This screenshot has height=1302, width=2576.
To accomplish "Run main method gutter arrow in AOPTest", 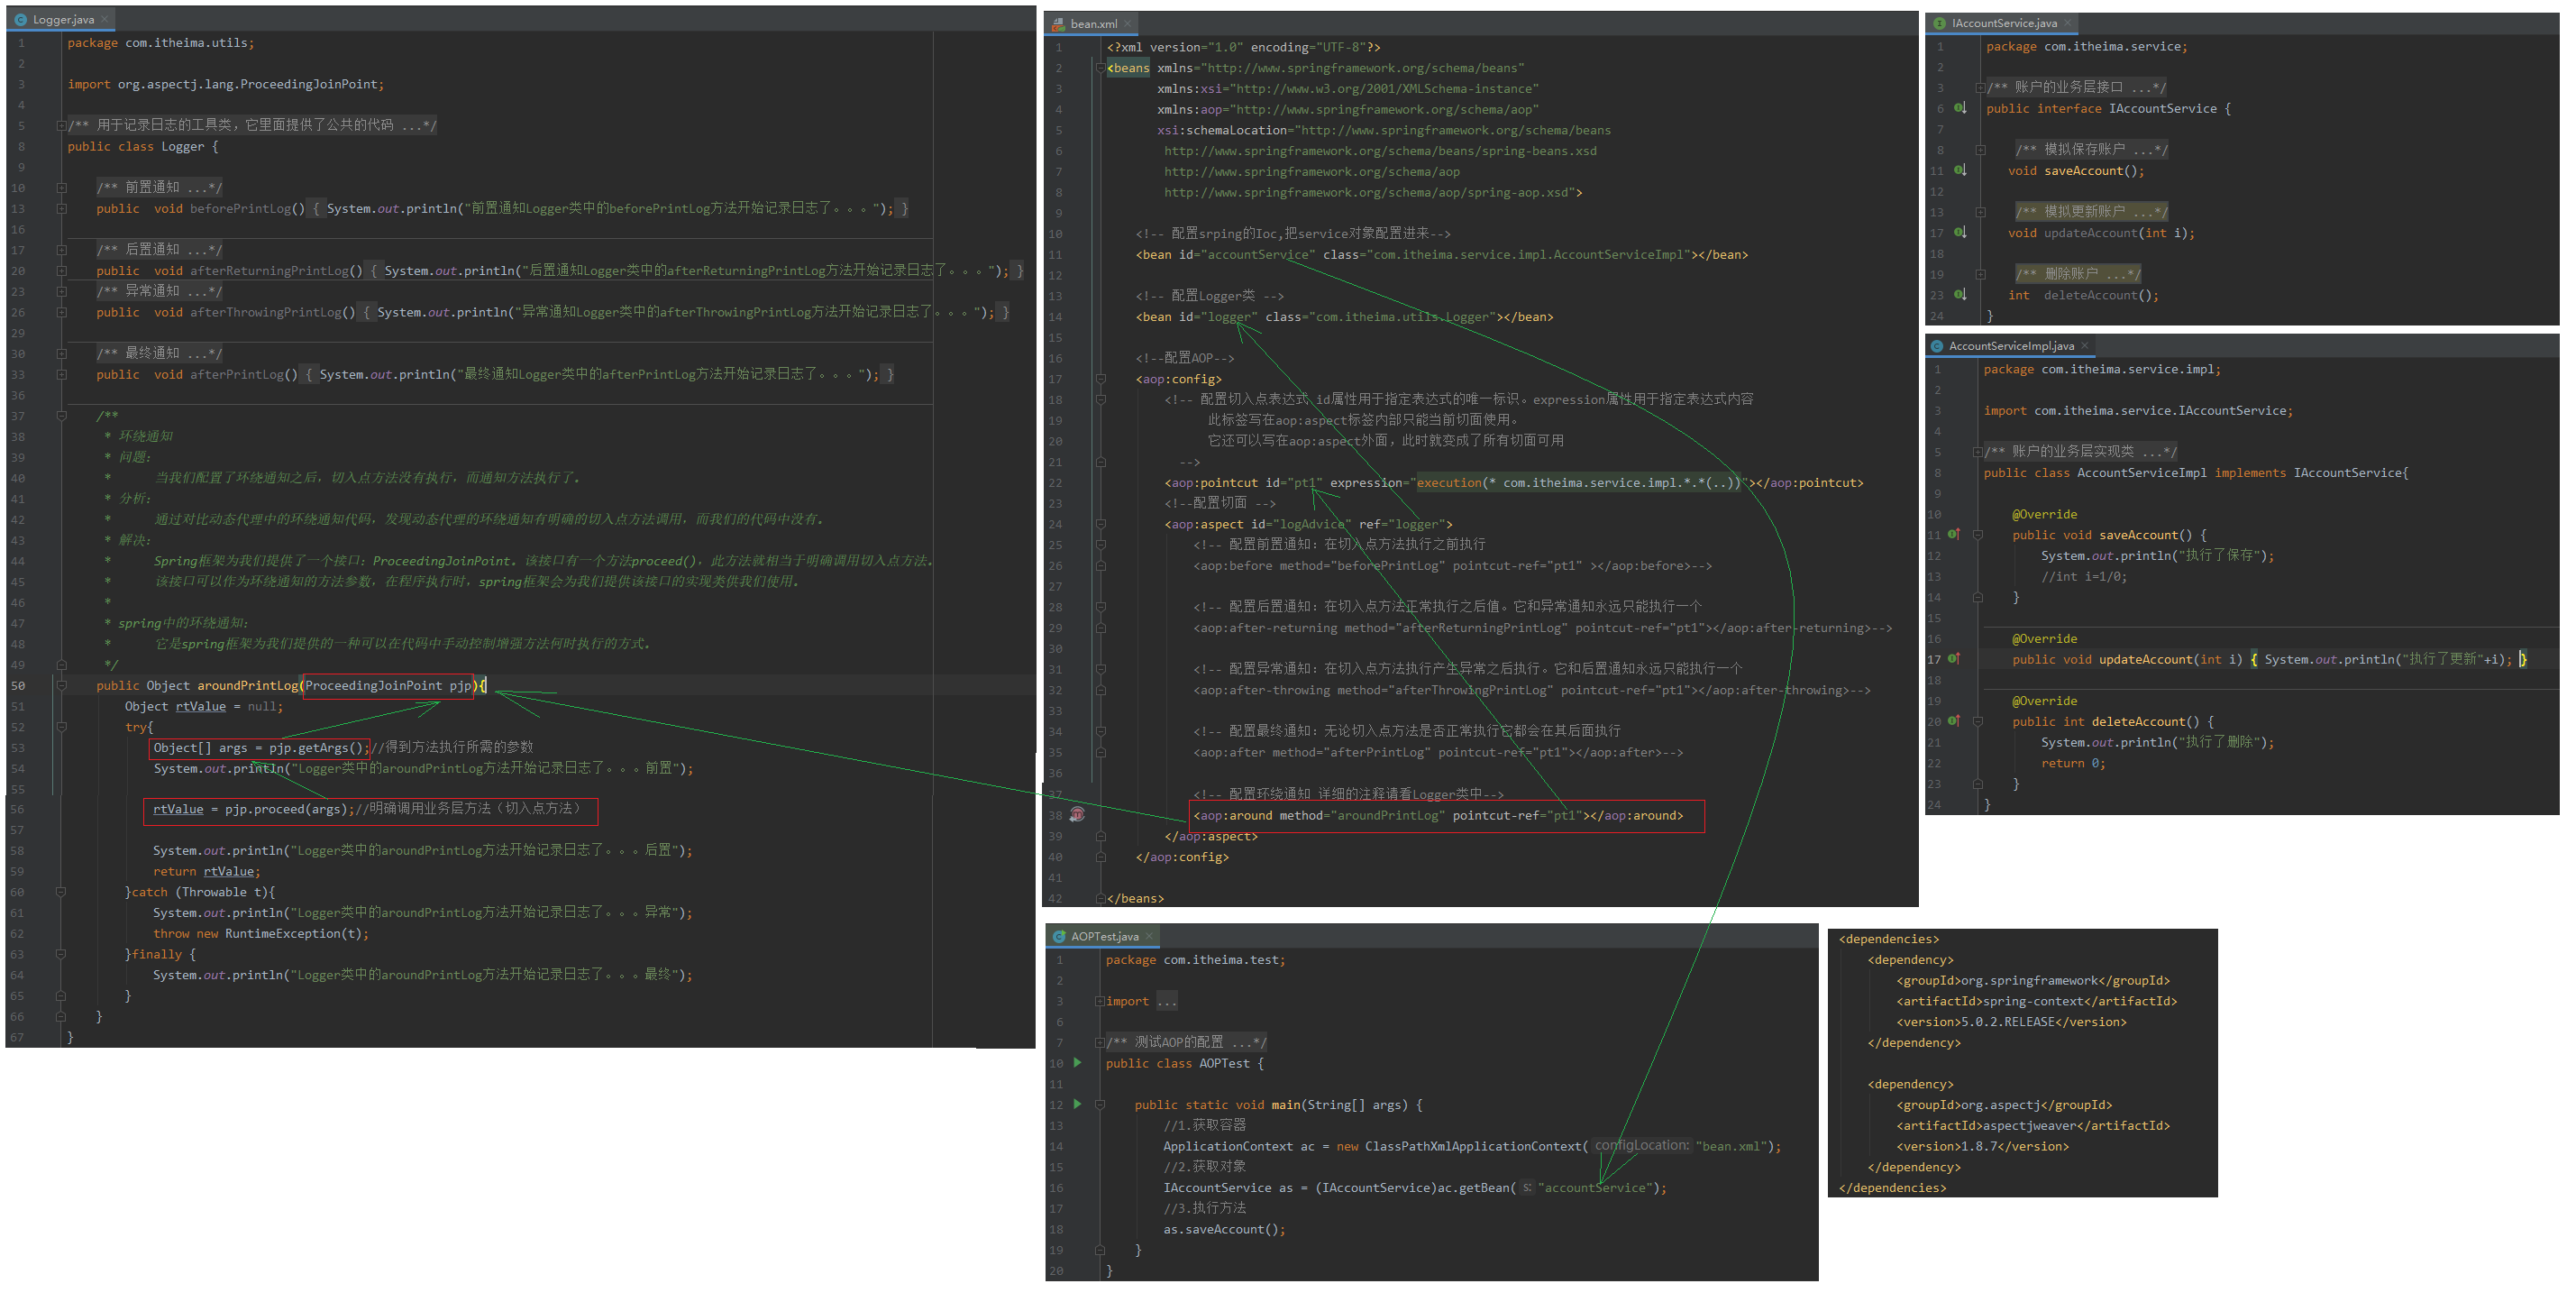I will [1077, 1104].
